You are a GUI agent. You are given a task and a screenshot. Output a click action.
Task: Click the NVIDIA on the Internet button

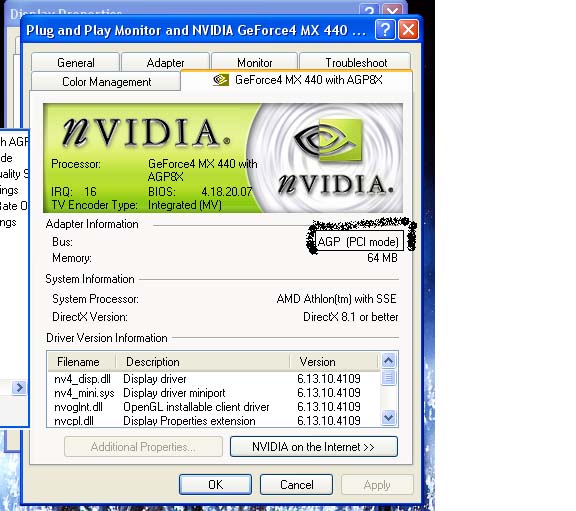coord(314,447)
